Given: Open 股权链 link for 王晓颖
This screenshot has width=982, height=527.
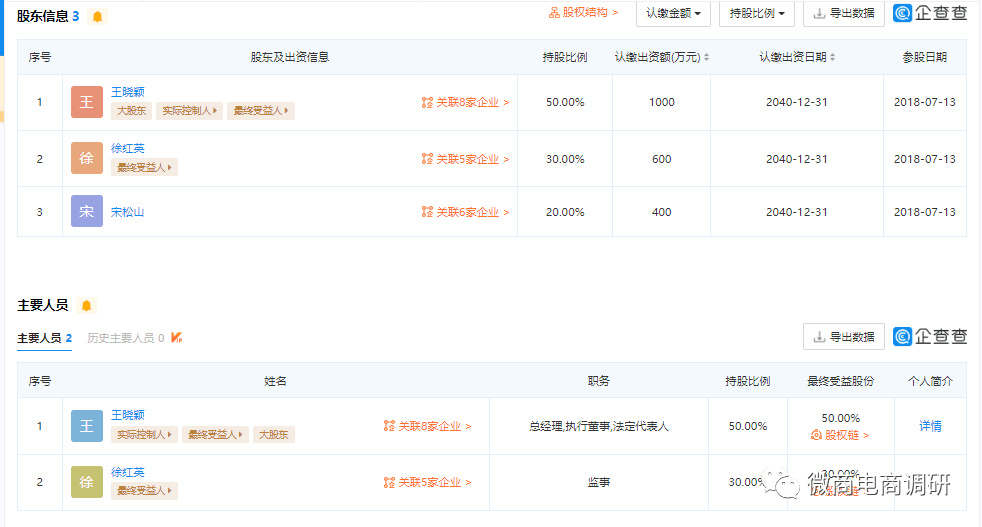Looking at the screenshot, I should pyautogui.click(x=840, y=436).
